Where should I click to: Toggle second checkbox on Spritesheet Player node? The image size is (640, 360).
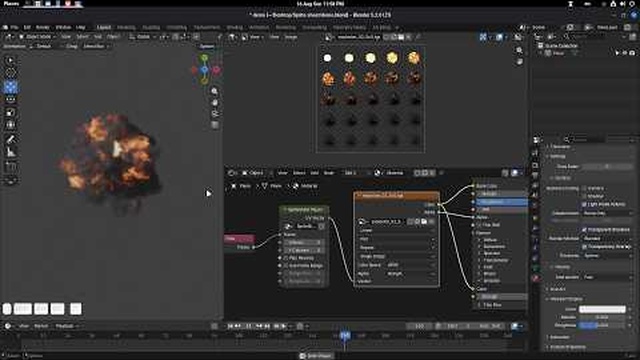coord(286,266)
